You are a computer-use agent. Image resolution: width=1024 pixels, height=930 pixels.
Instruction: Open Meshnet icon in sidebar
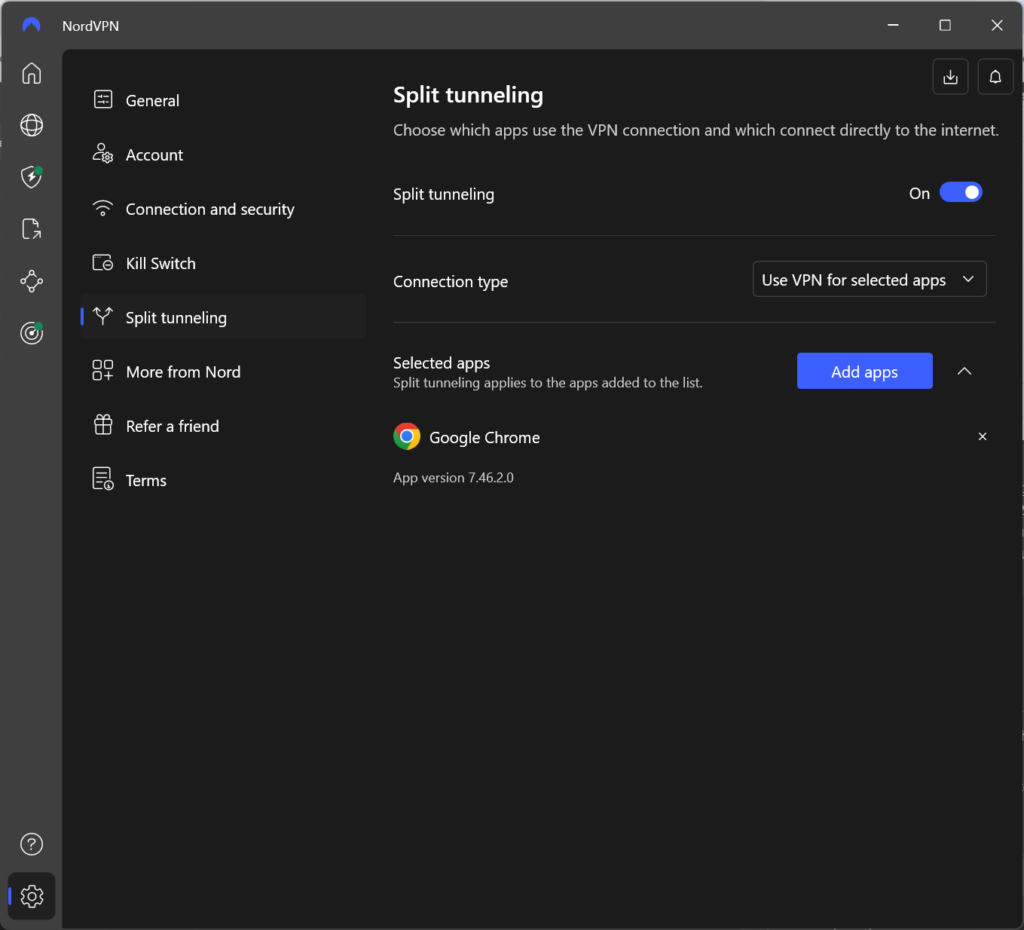[31, 281]
